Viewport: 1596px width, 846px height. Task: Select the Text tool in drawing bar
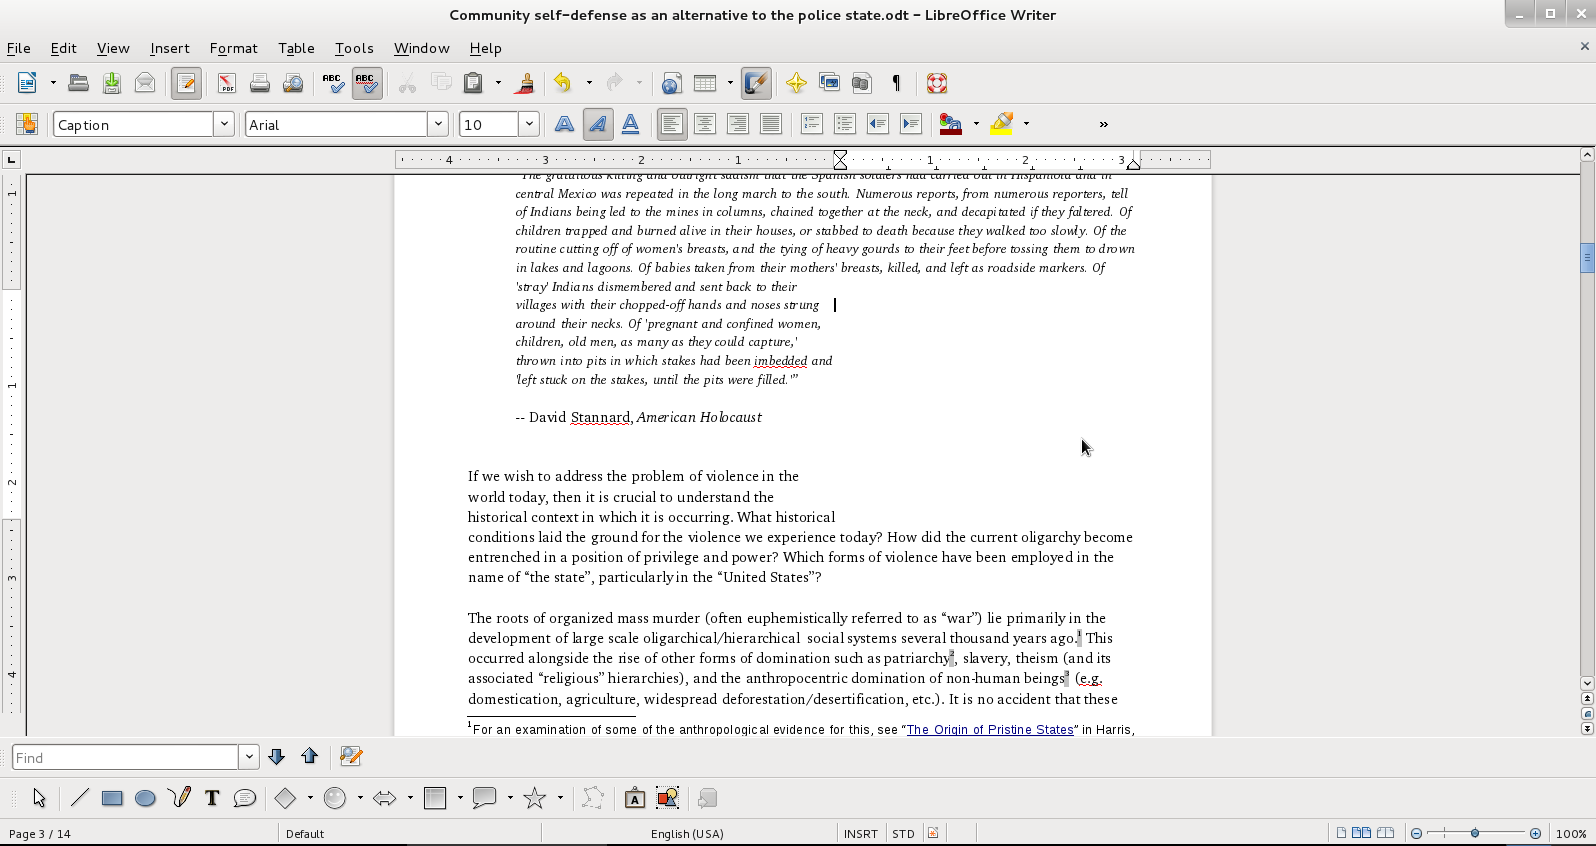tap(212, 797)
